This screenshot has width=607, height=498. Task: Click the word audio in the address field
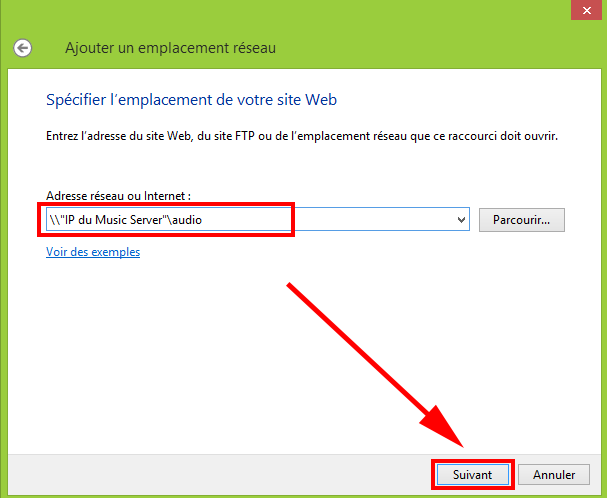point(187,220)
